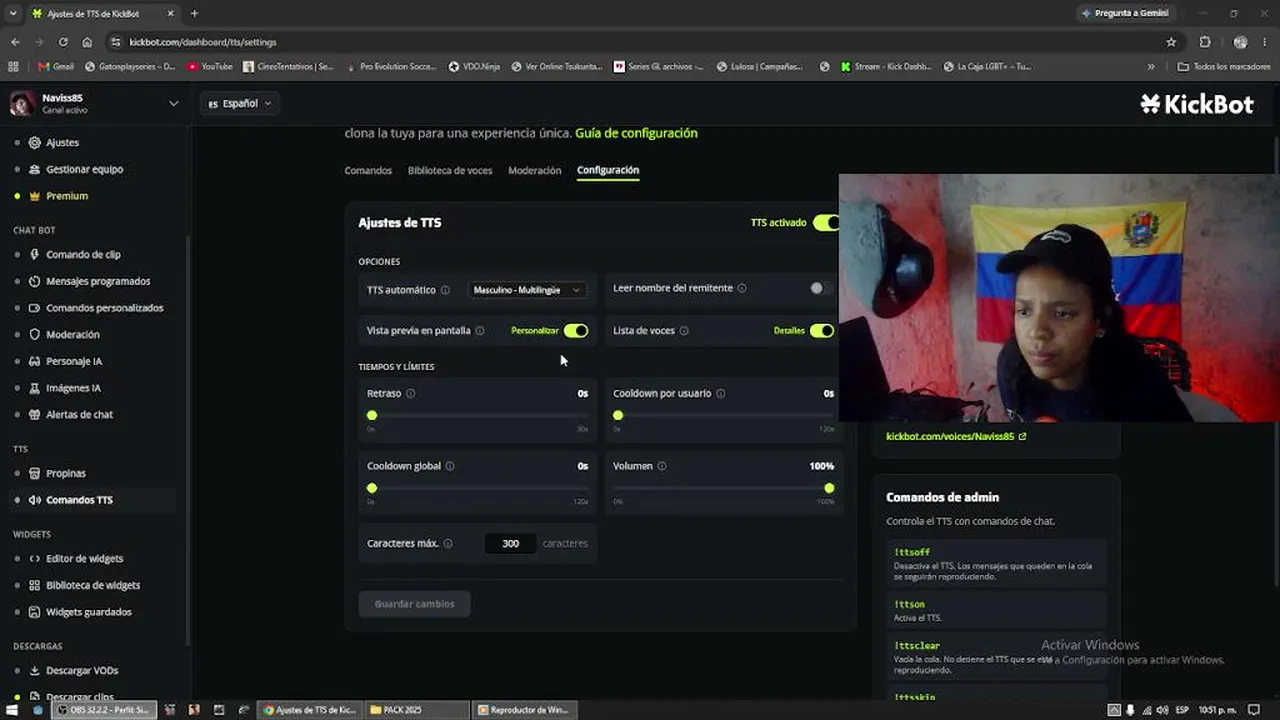This screenshot has height=720, width=1280.
Task: Open Gestionar equipo in the sidebar
Action: [x=84, y=170]
